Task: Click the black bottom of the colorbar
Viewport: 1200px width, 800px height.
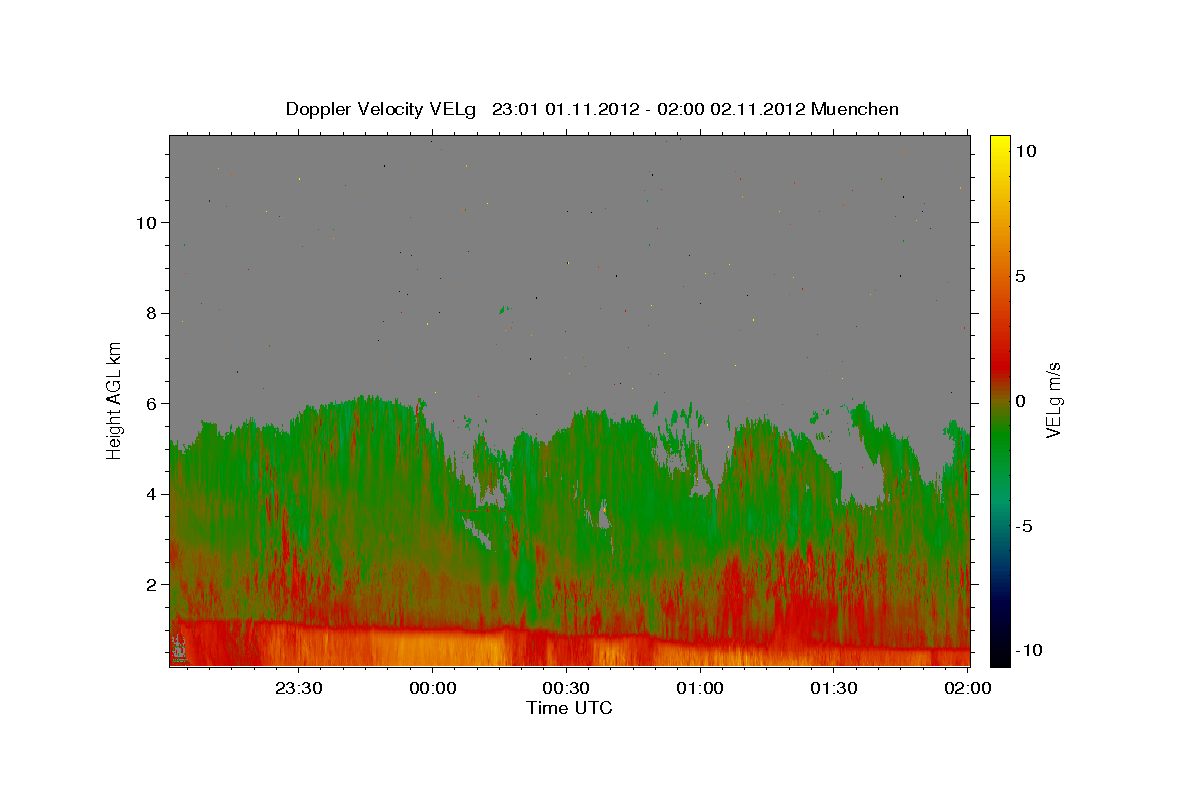Action: point(1000,655)
